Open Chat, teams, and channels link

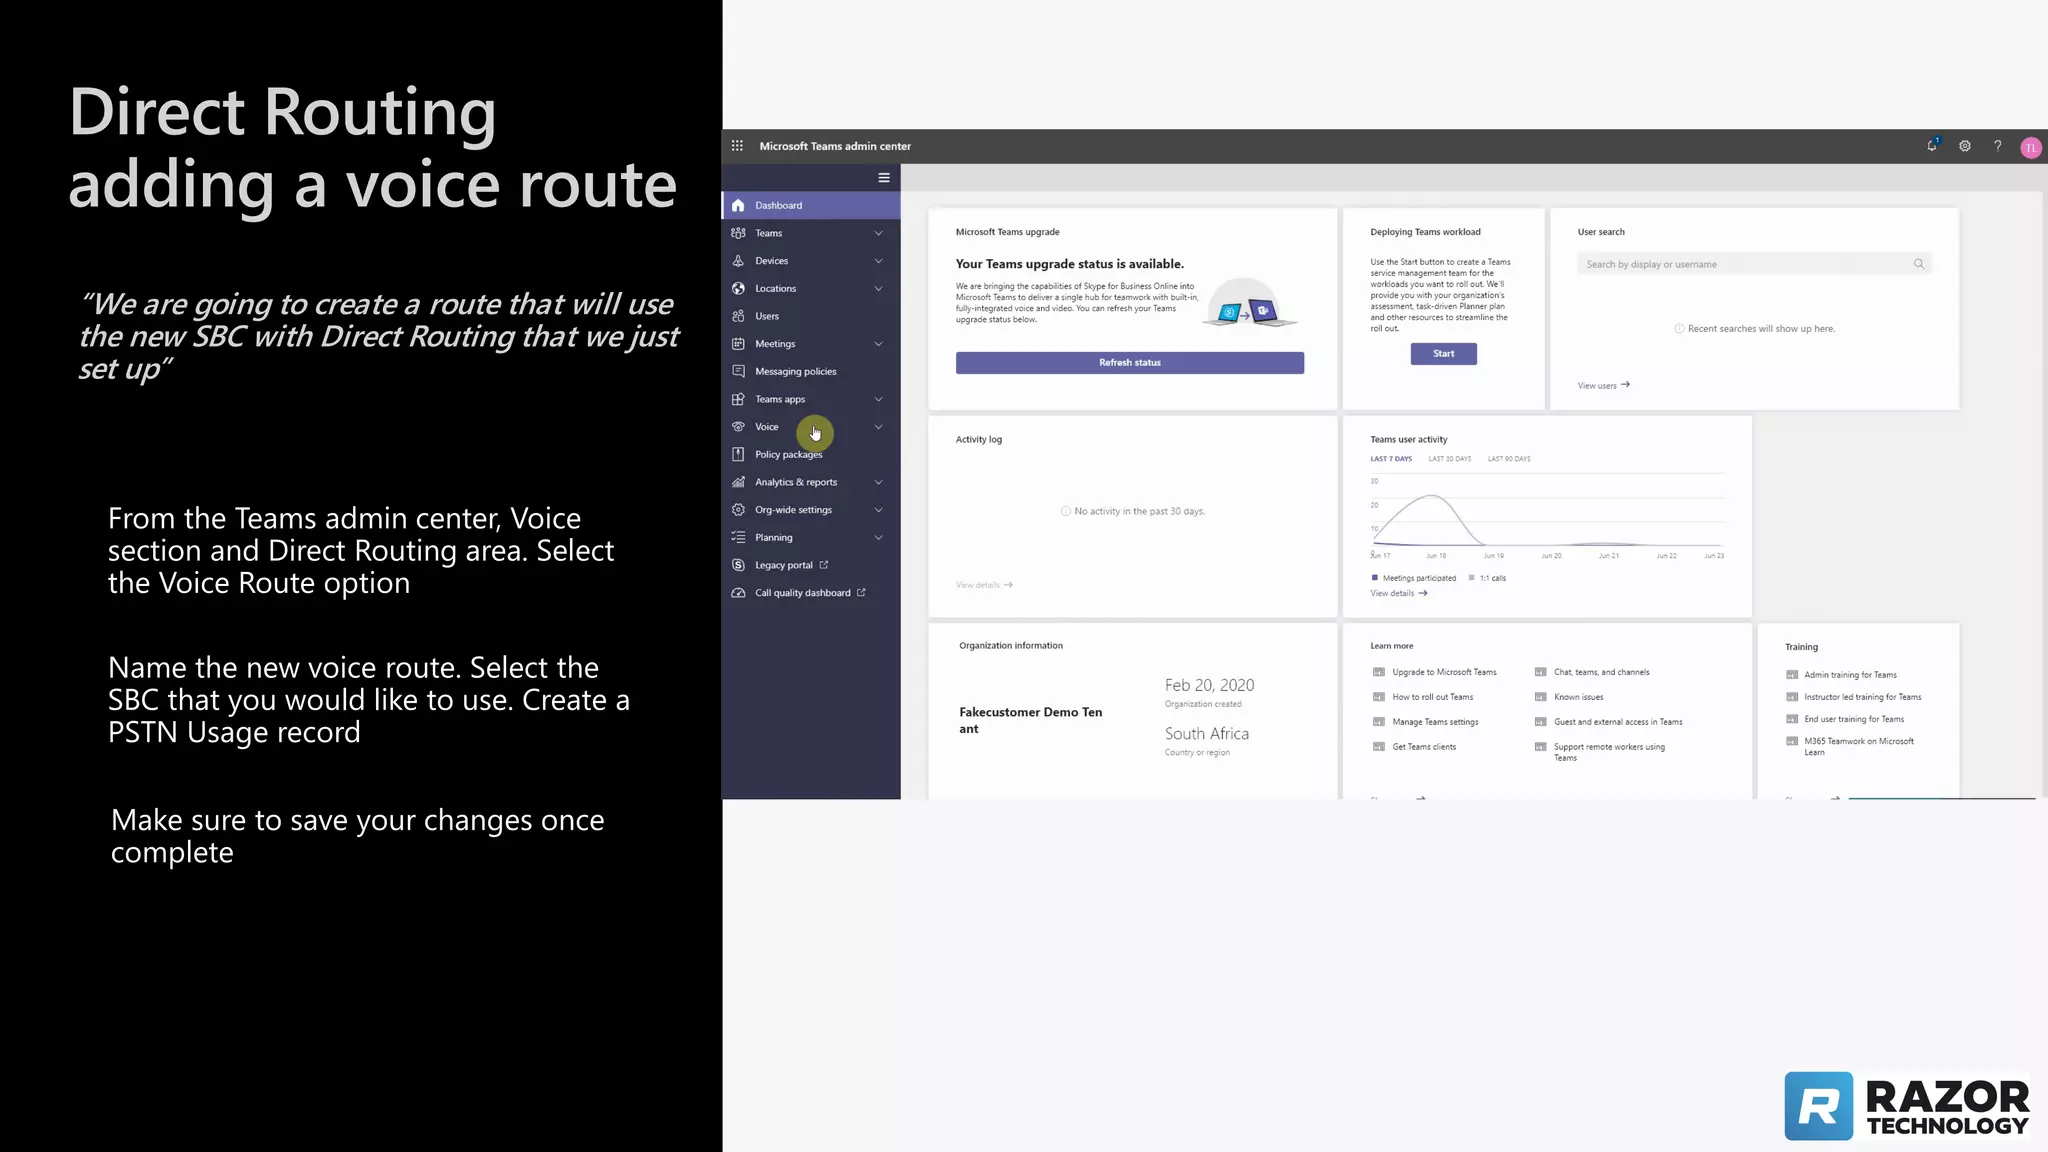[x=1602, y=672]
